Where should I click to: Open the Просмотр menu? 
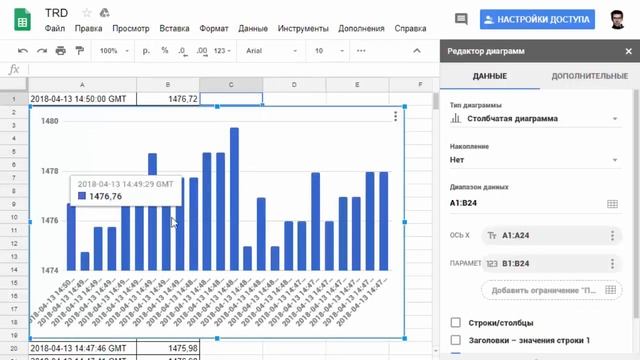coord(131,29)
